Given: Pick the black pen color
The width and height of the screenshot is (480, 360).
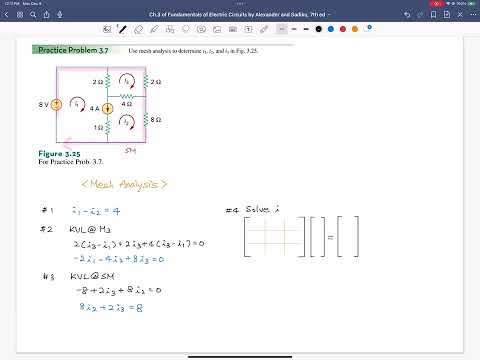Looking at the screenshot, I should click(x=319, y=29).
